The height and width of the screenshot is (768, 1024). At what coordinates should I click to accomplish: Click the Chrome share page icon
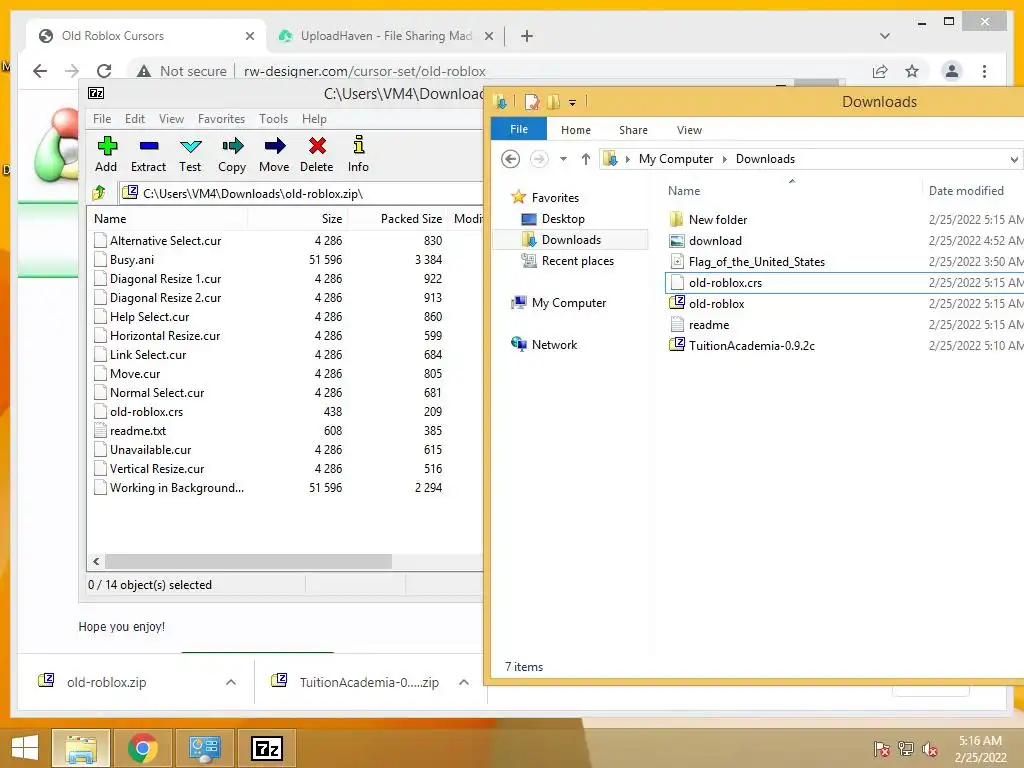[880, 71]
